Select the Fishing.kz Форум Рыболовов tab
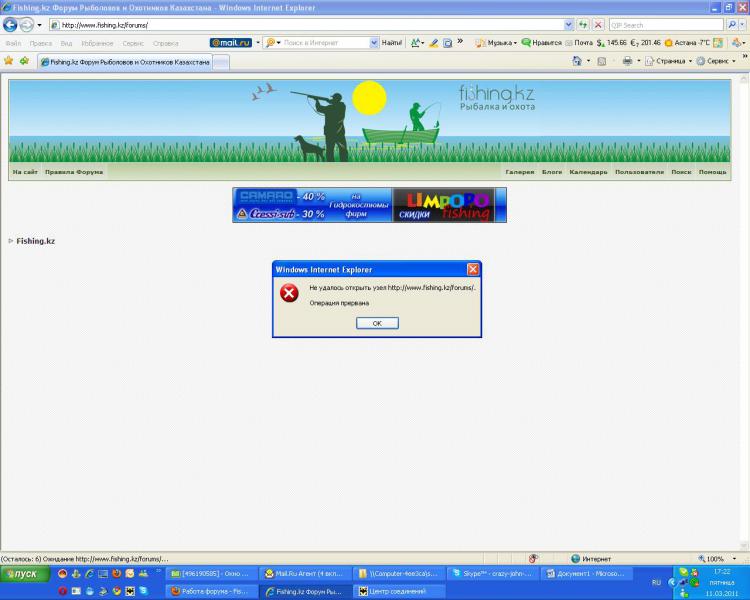750x600 pixels. [x=125, y=62]
